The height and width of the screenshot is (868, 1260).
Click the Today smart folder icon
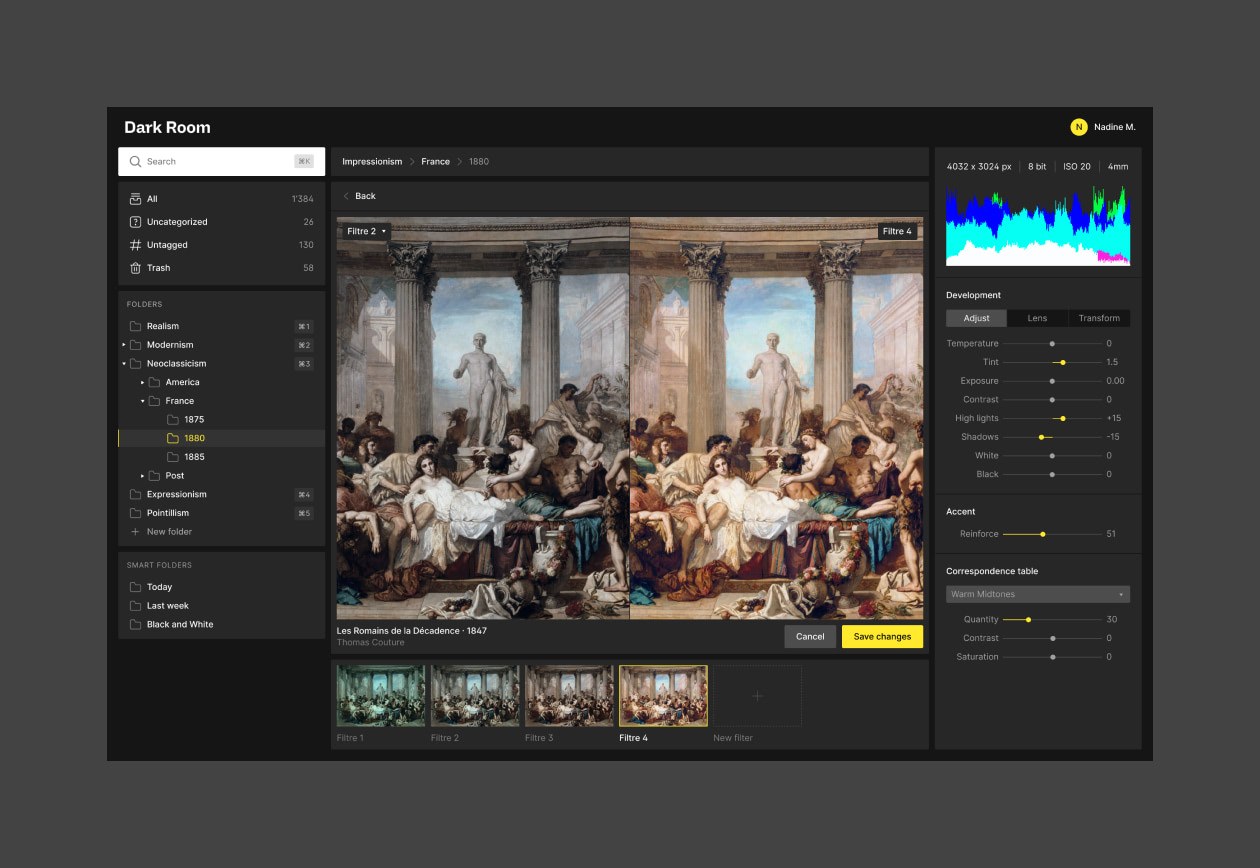click(135, 587)
